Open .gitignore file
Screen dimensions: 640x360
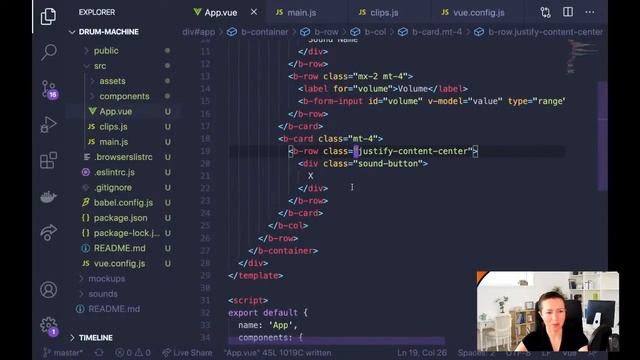(x=113, y=187)
